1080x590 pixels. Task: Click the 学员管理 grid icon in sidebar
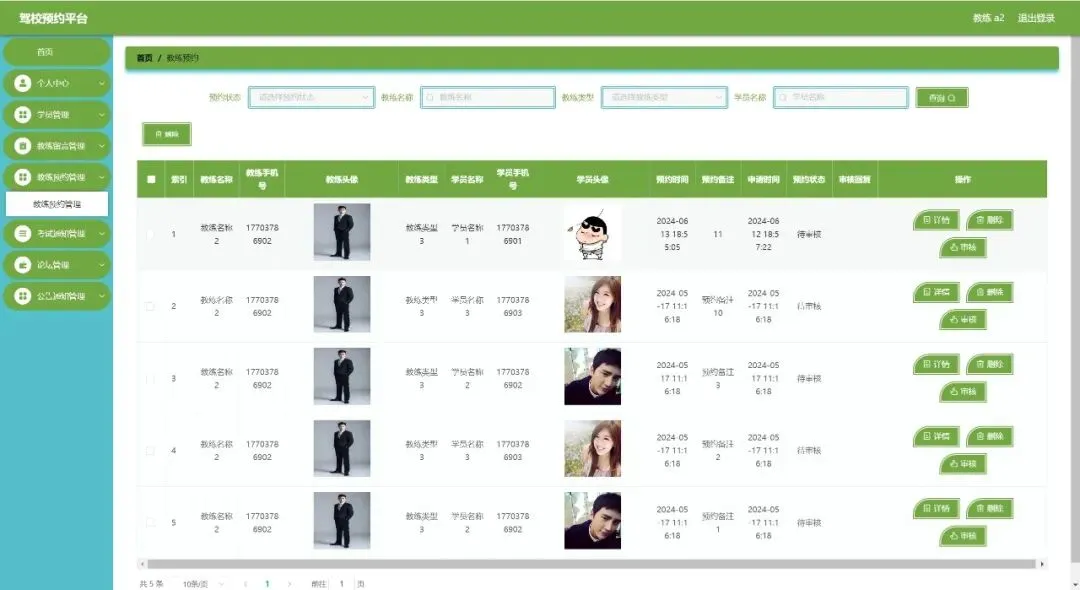click(x=23, y=114)
